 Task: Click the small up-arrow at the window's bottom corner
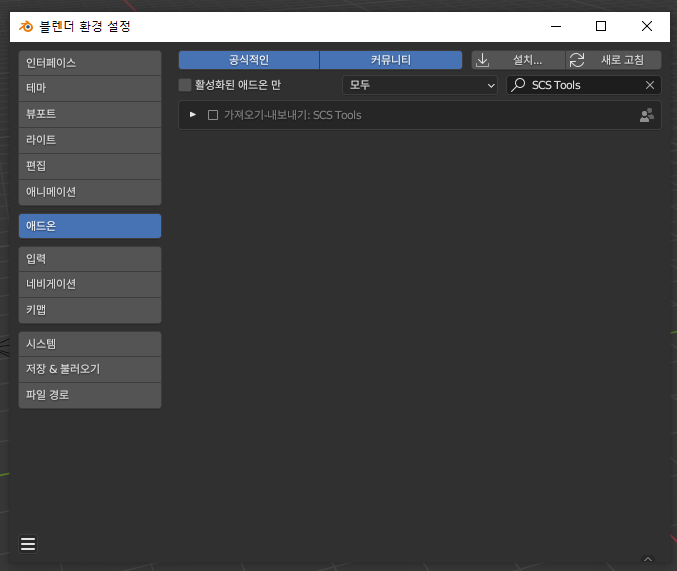point(648,559)
